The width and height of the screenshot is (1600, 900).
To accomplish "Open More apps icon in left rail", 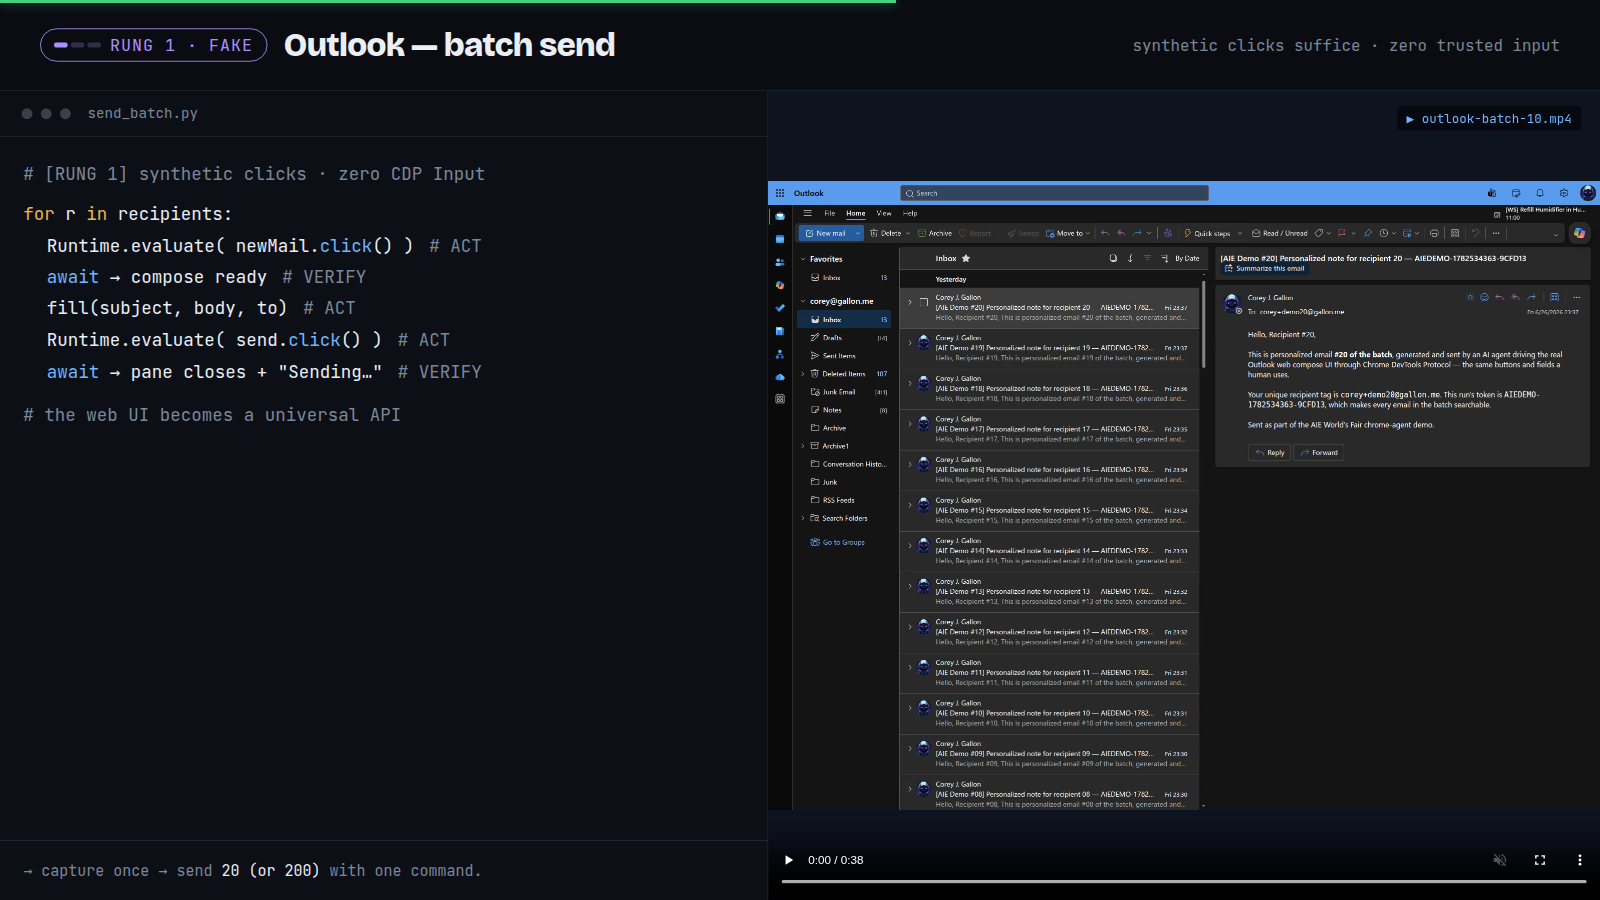I will 780,399.
